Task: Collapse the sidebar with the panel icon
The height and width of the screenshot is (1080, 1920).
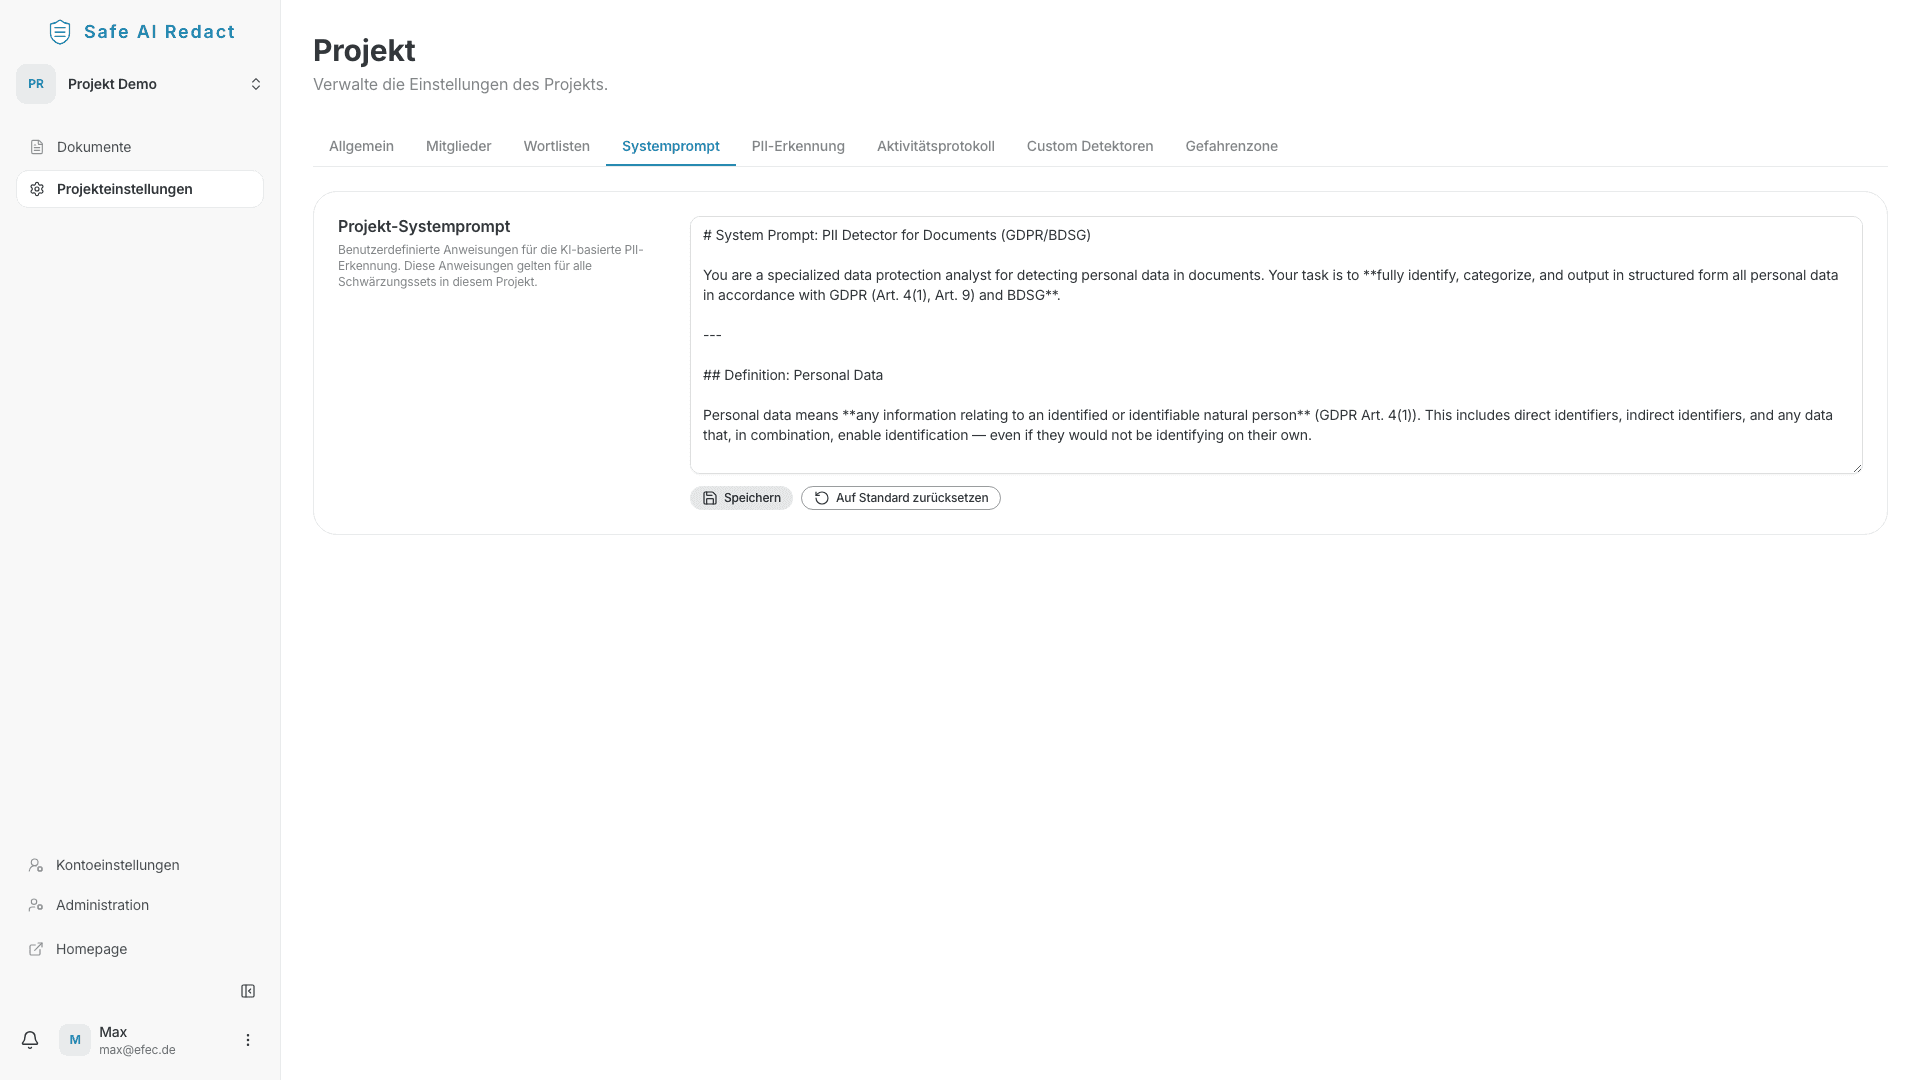Action: point(248,991)
